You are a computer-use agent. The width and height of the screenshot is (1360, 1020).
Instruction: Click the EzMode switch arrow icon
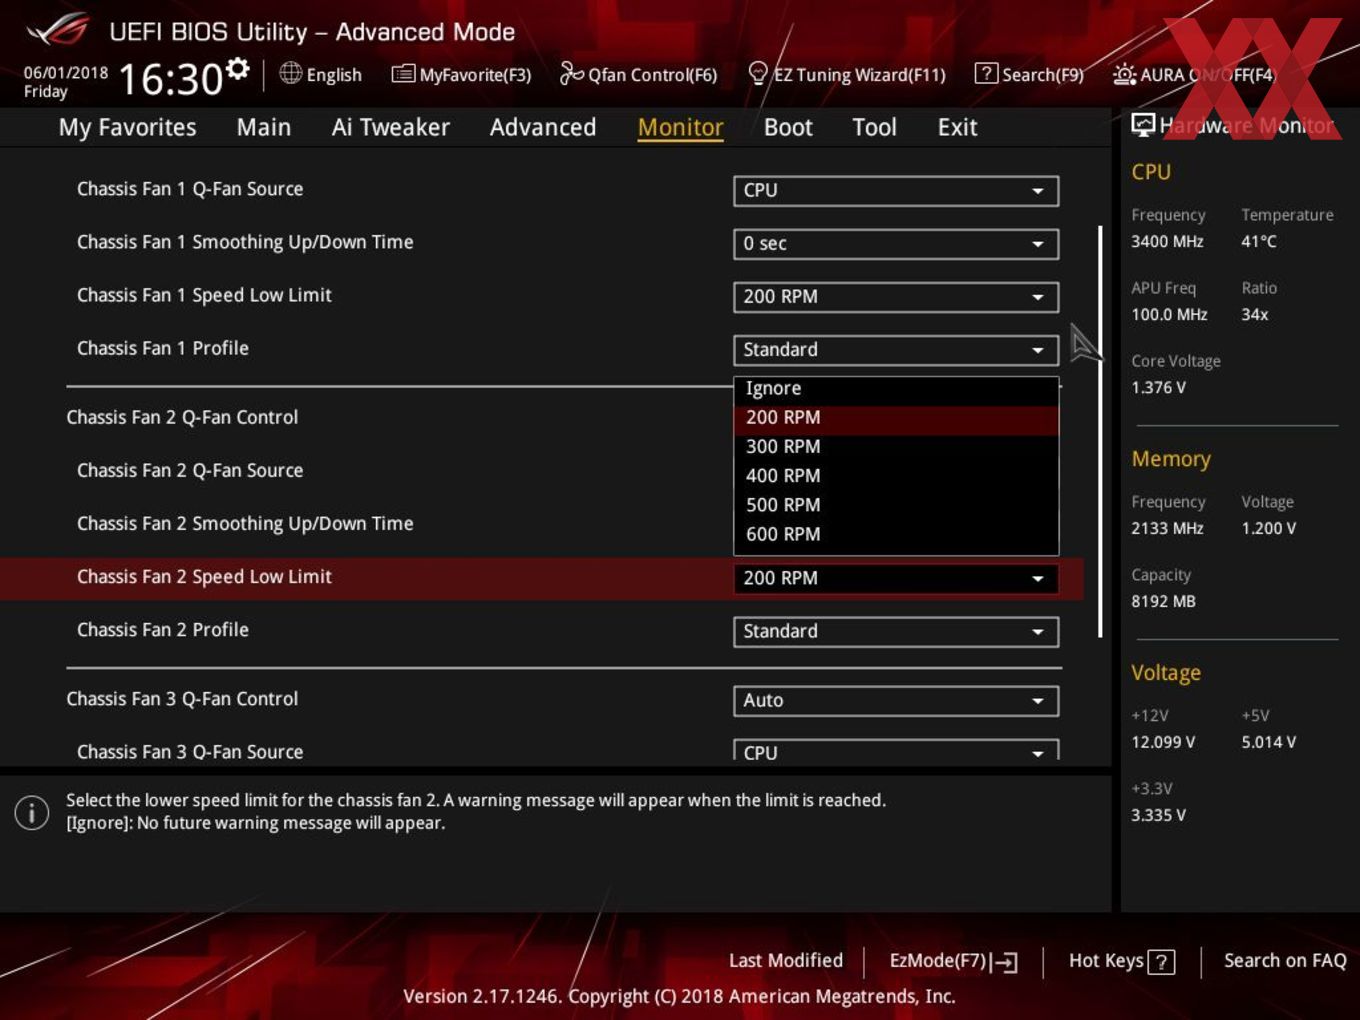coord(1005,962)
